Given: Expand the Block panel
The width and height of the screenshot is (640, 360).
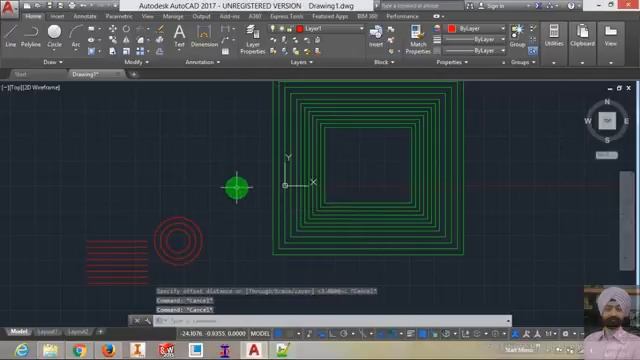Looking at the screenshot, I should pyautogui.click(x=384, y=62).
